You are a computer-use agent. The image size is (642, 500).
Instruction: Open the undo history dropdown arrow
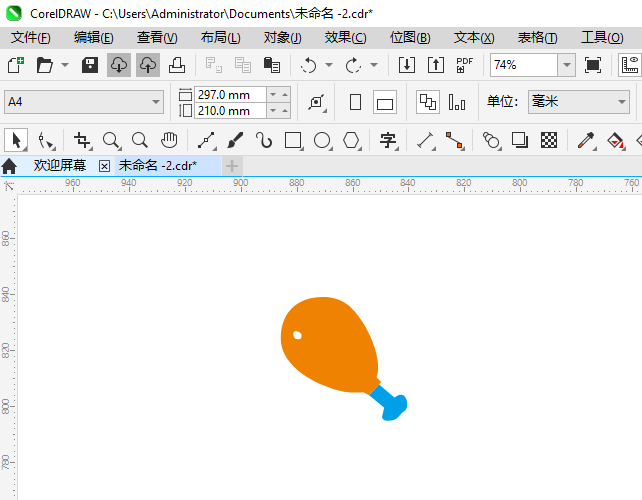click(x=329, y=65)
